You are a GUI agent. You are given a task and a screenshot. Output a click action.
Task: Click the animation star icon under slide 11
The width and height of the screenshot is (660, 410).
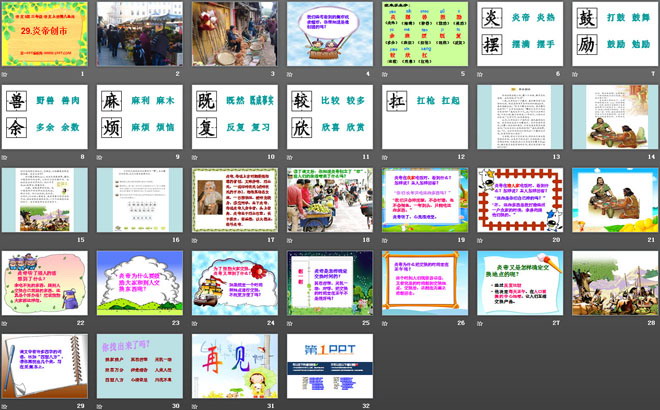click(290, 158)
